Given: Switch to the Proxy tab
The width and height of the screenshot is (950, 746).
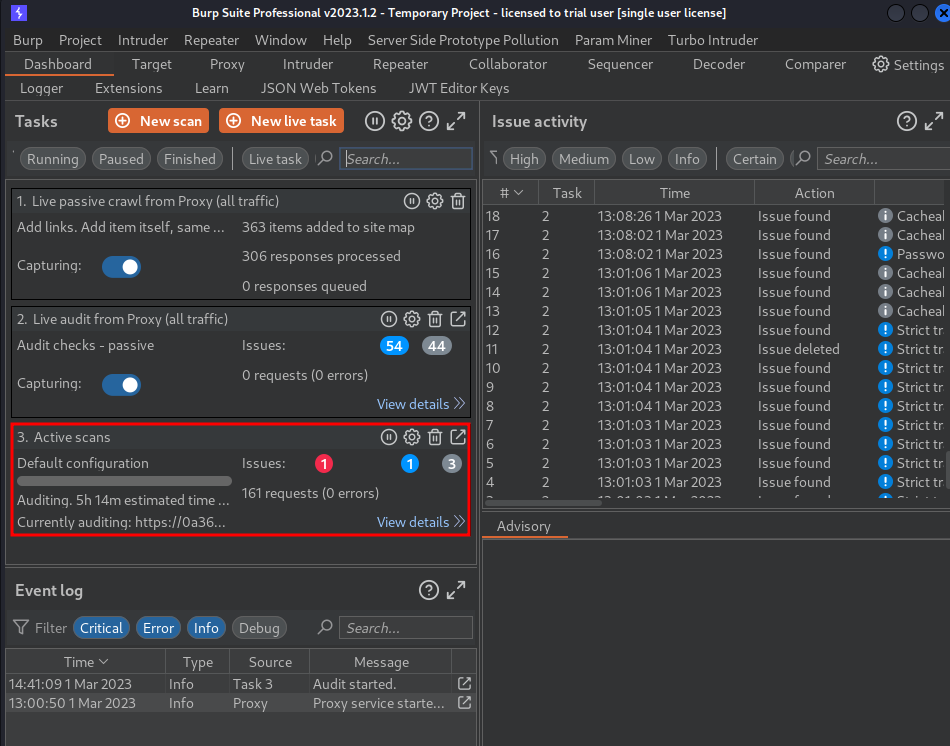Looking at the screenshot, I should (x=227, y=64).
